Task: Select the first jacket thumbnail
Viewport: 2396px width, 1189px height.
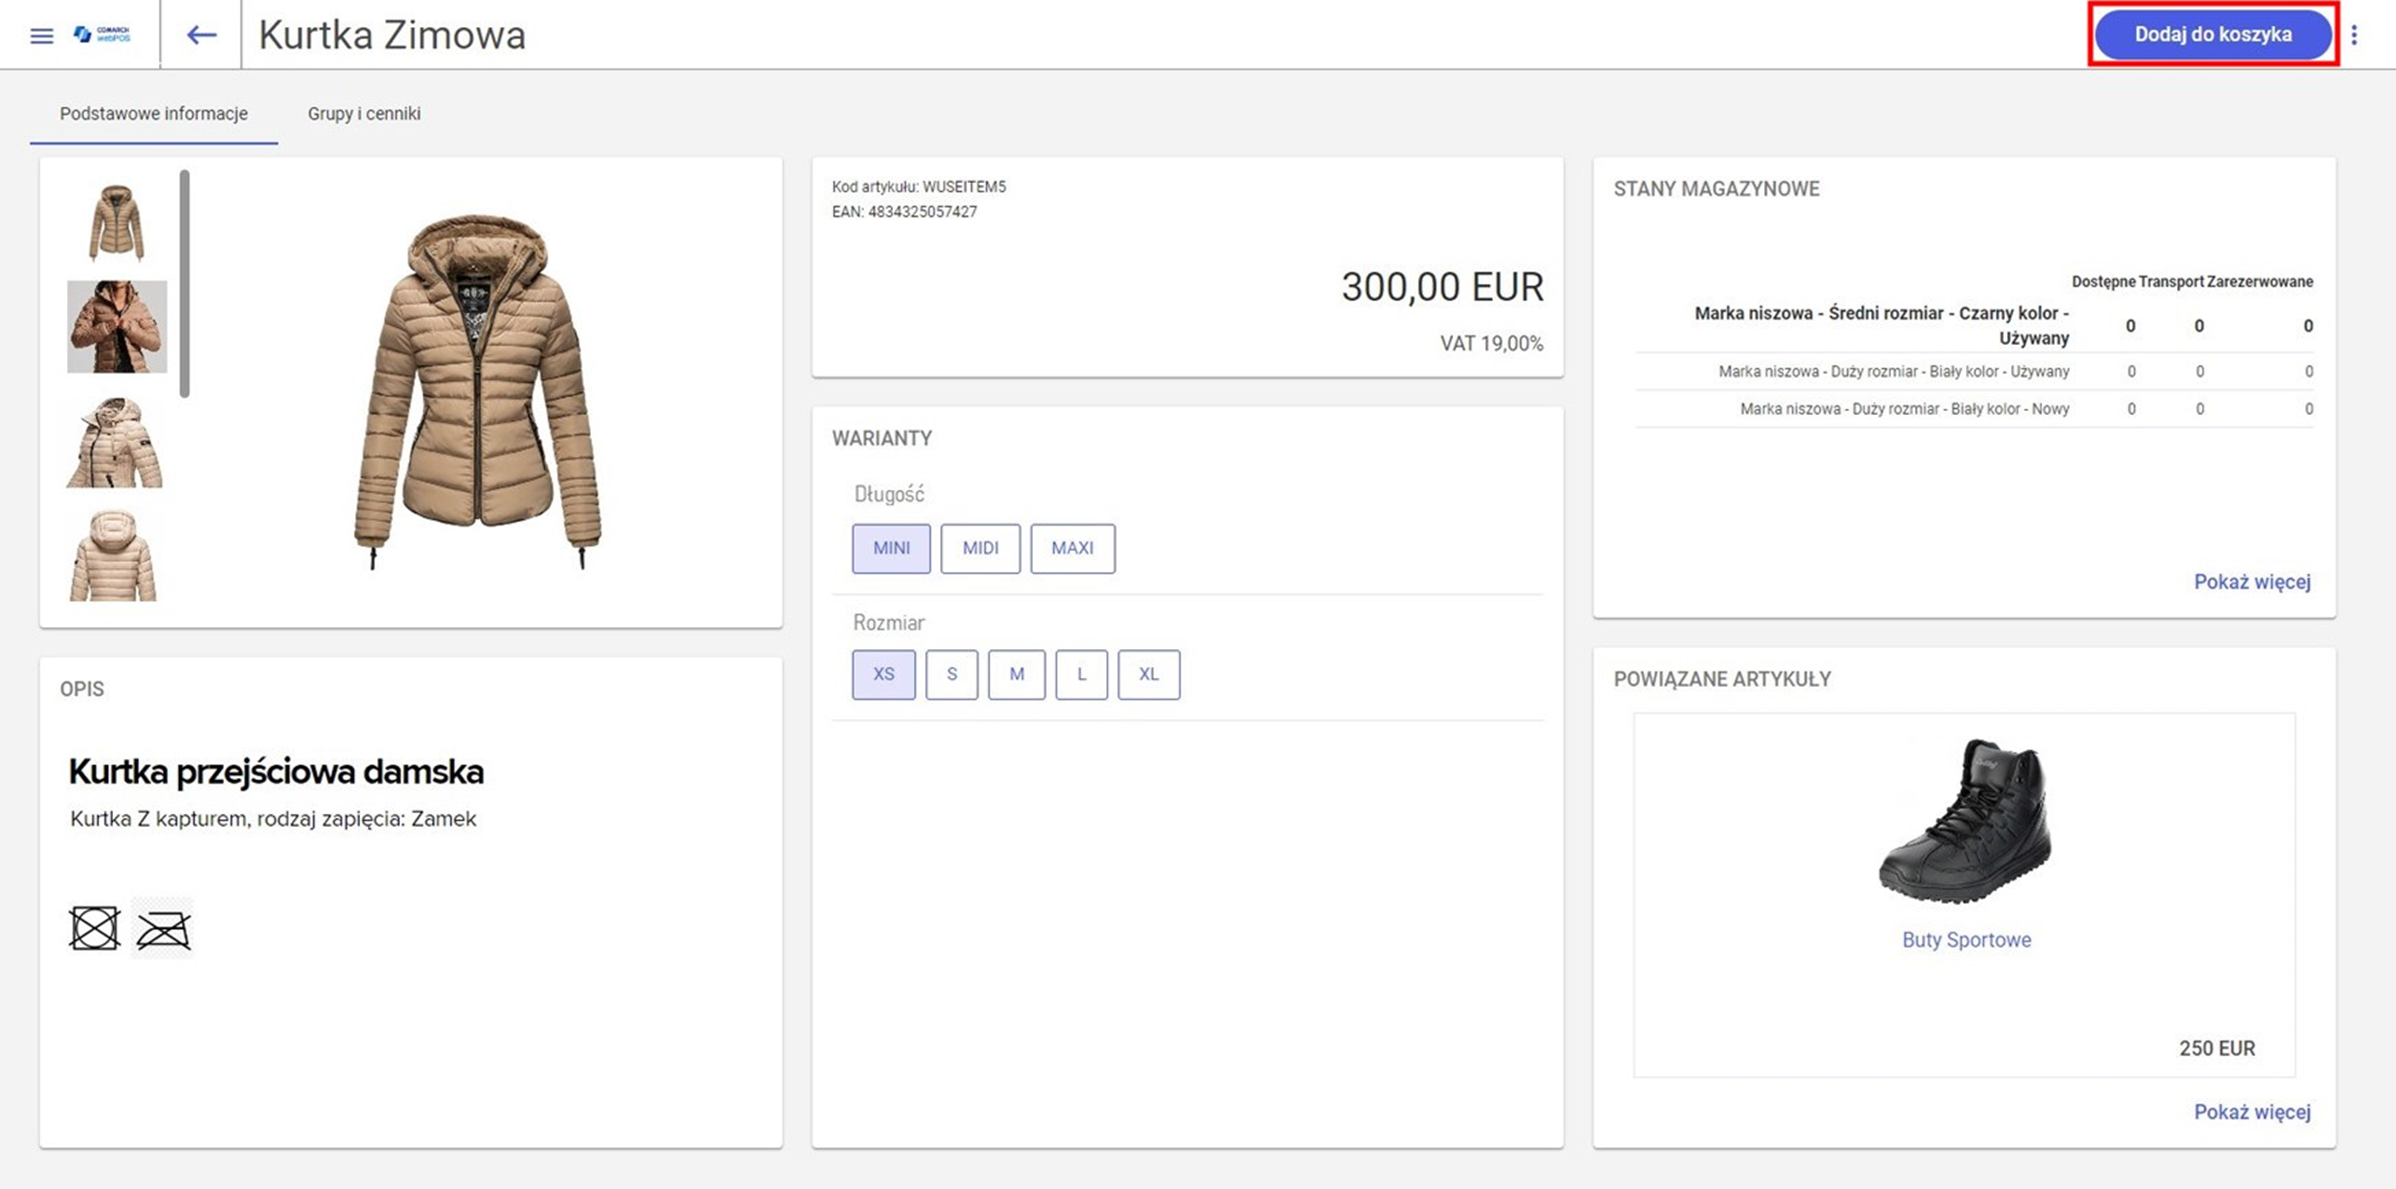Action: (117, 221)
